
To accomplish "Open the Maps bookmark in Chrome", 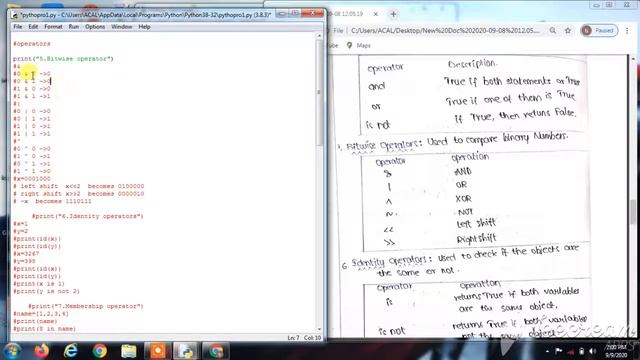I will pos(359,46).
